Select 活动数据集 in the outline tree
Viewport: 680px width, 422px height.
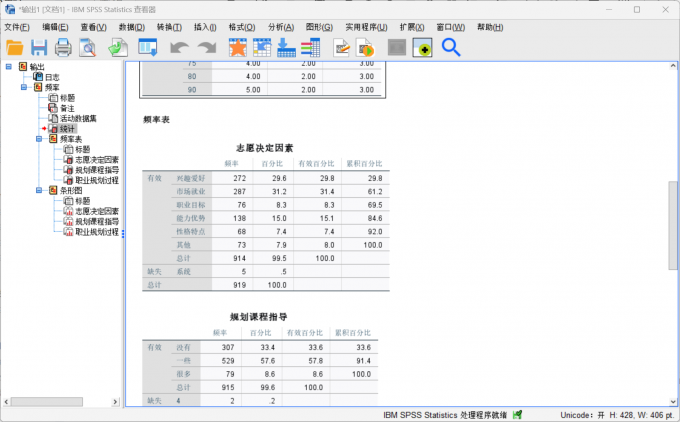(78, 118)
